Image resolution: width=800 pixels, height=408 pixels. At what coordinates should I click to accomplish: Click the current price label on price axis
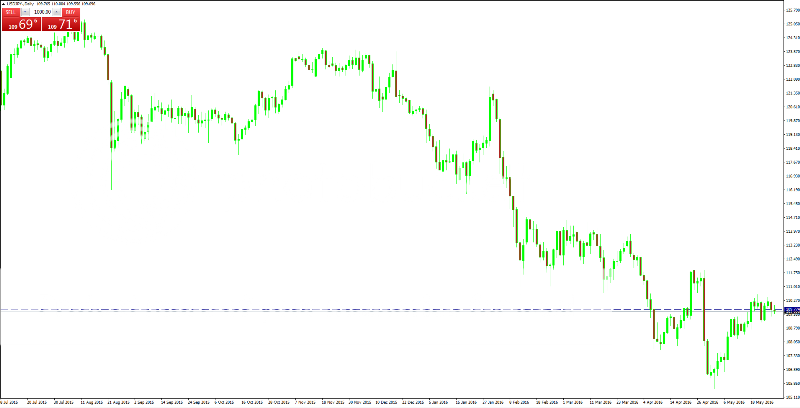coord(791,310)
